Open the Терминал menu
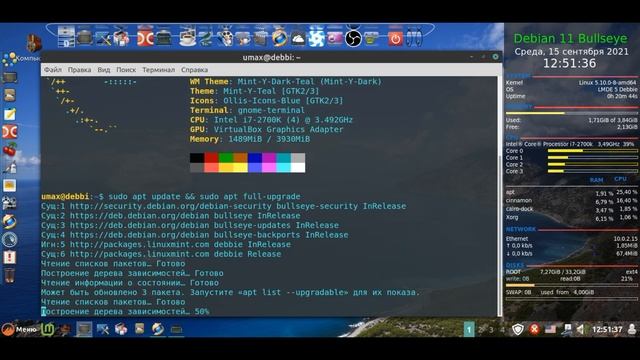640x360 pixels. point(158,70)
